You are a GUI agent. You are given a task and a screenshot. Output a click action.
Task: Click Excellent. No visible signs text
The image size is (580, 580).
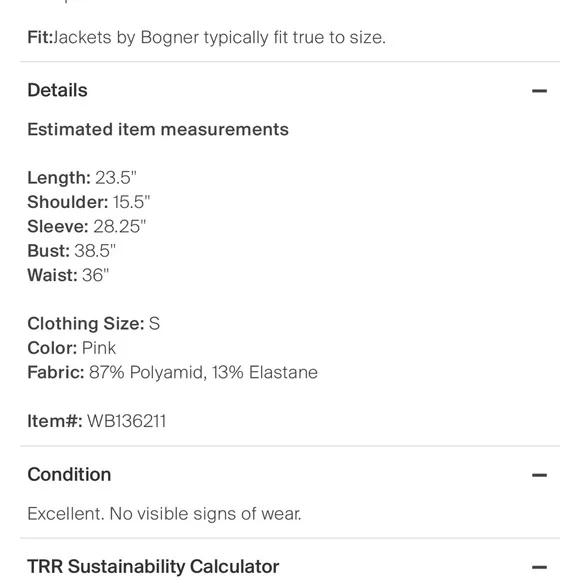pyautogui.click(x=164, y=514)
